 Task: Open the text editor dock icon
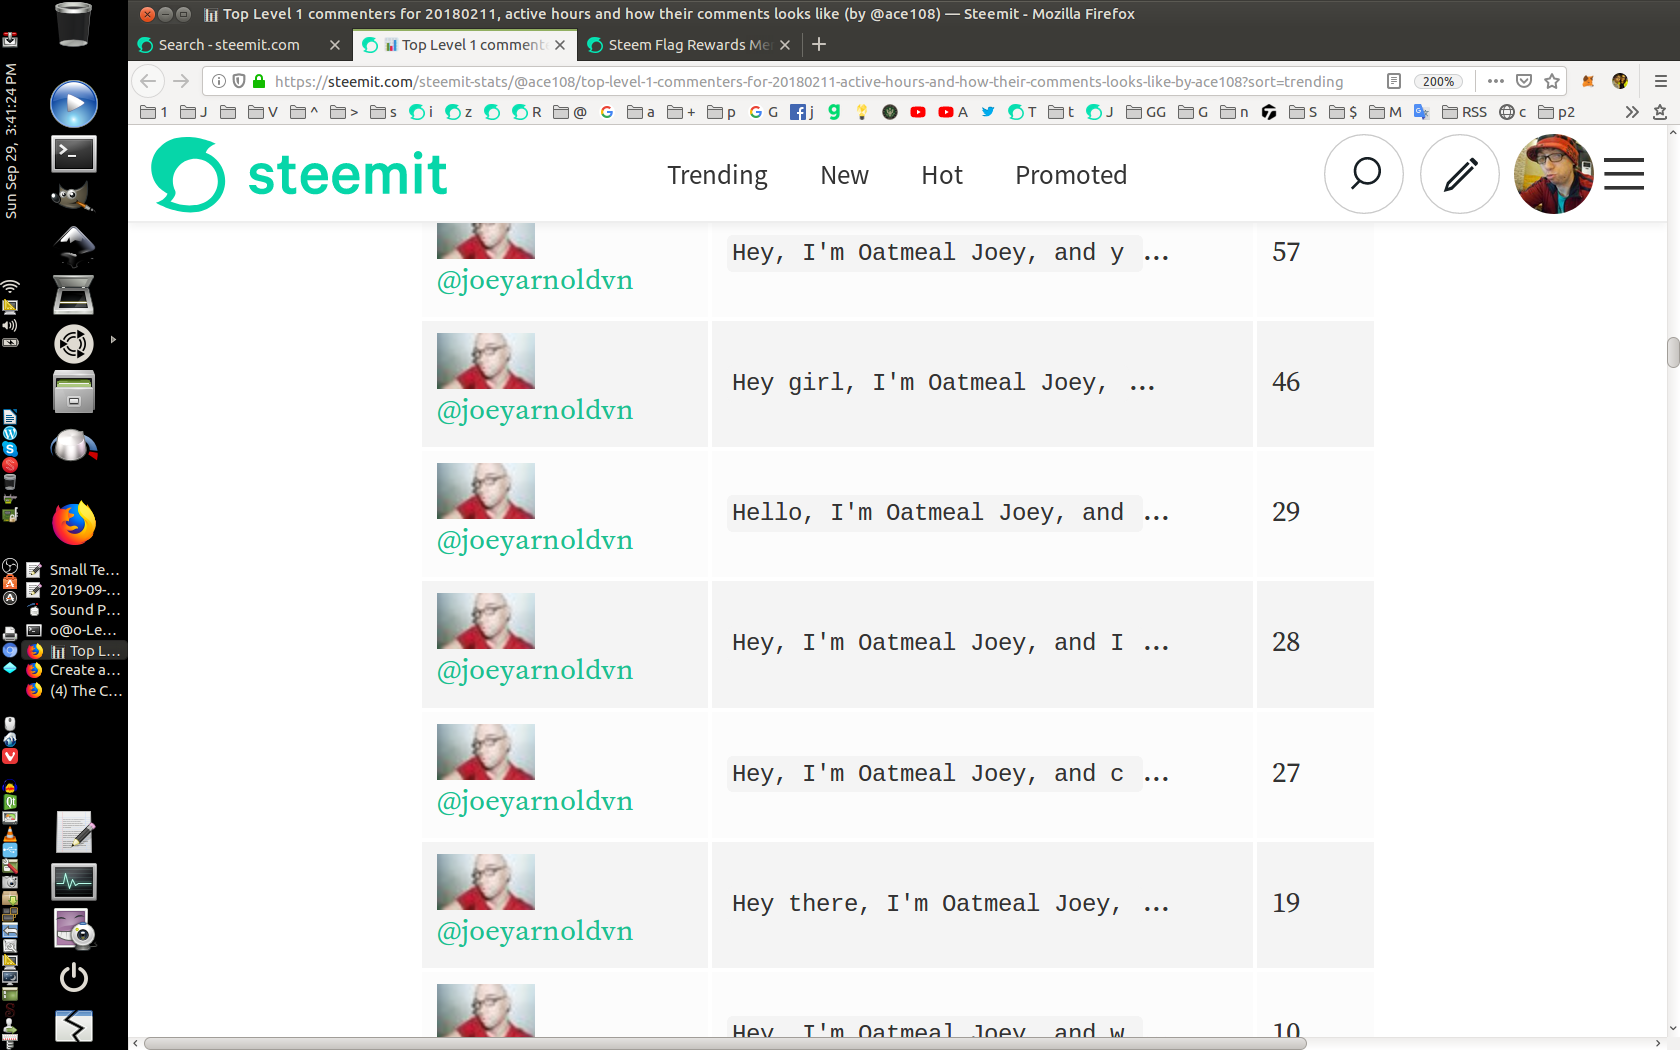[74, 832]
